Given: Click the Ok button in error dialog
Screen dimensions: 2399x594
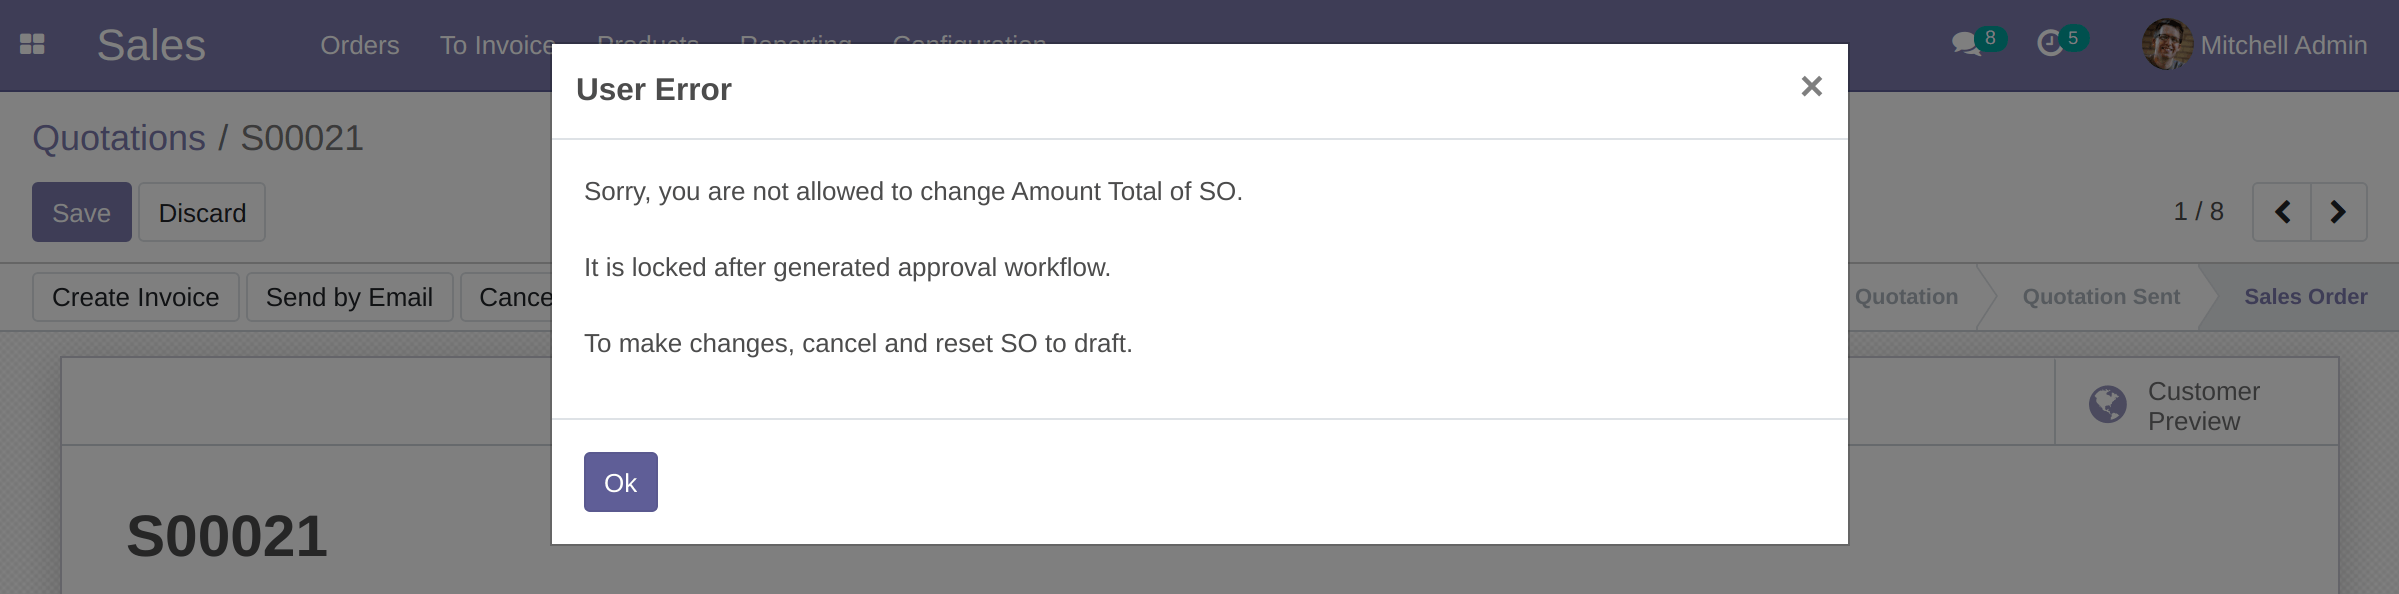Looking at the screenshot, I should point(620,482).
